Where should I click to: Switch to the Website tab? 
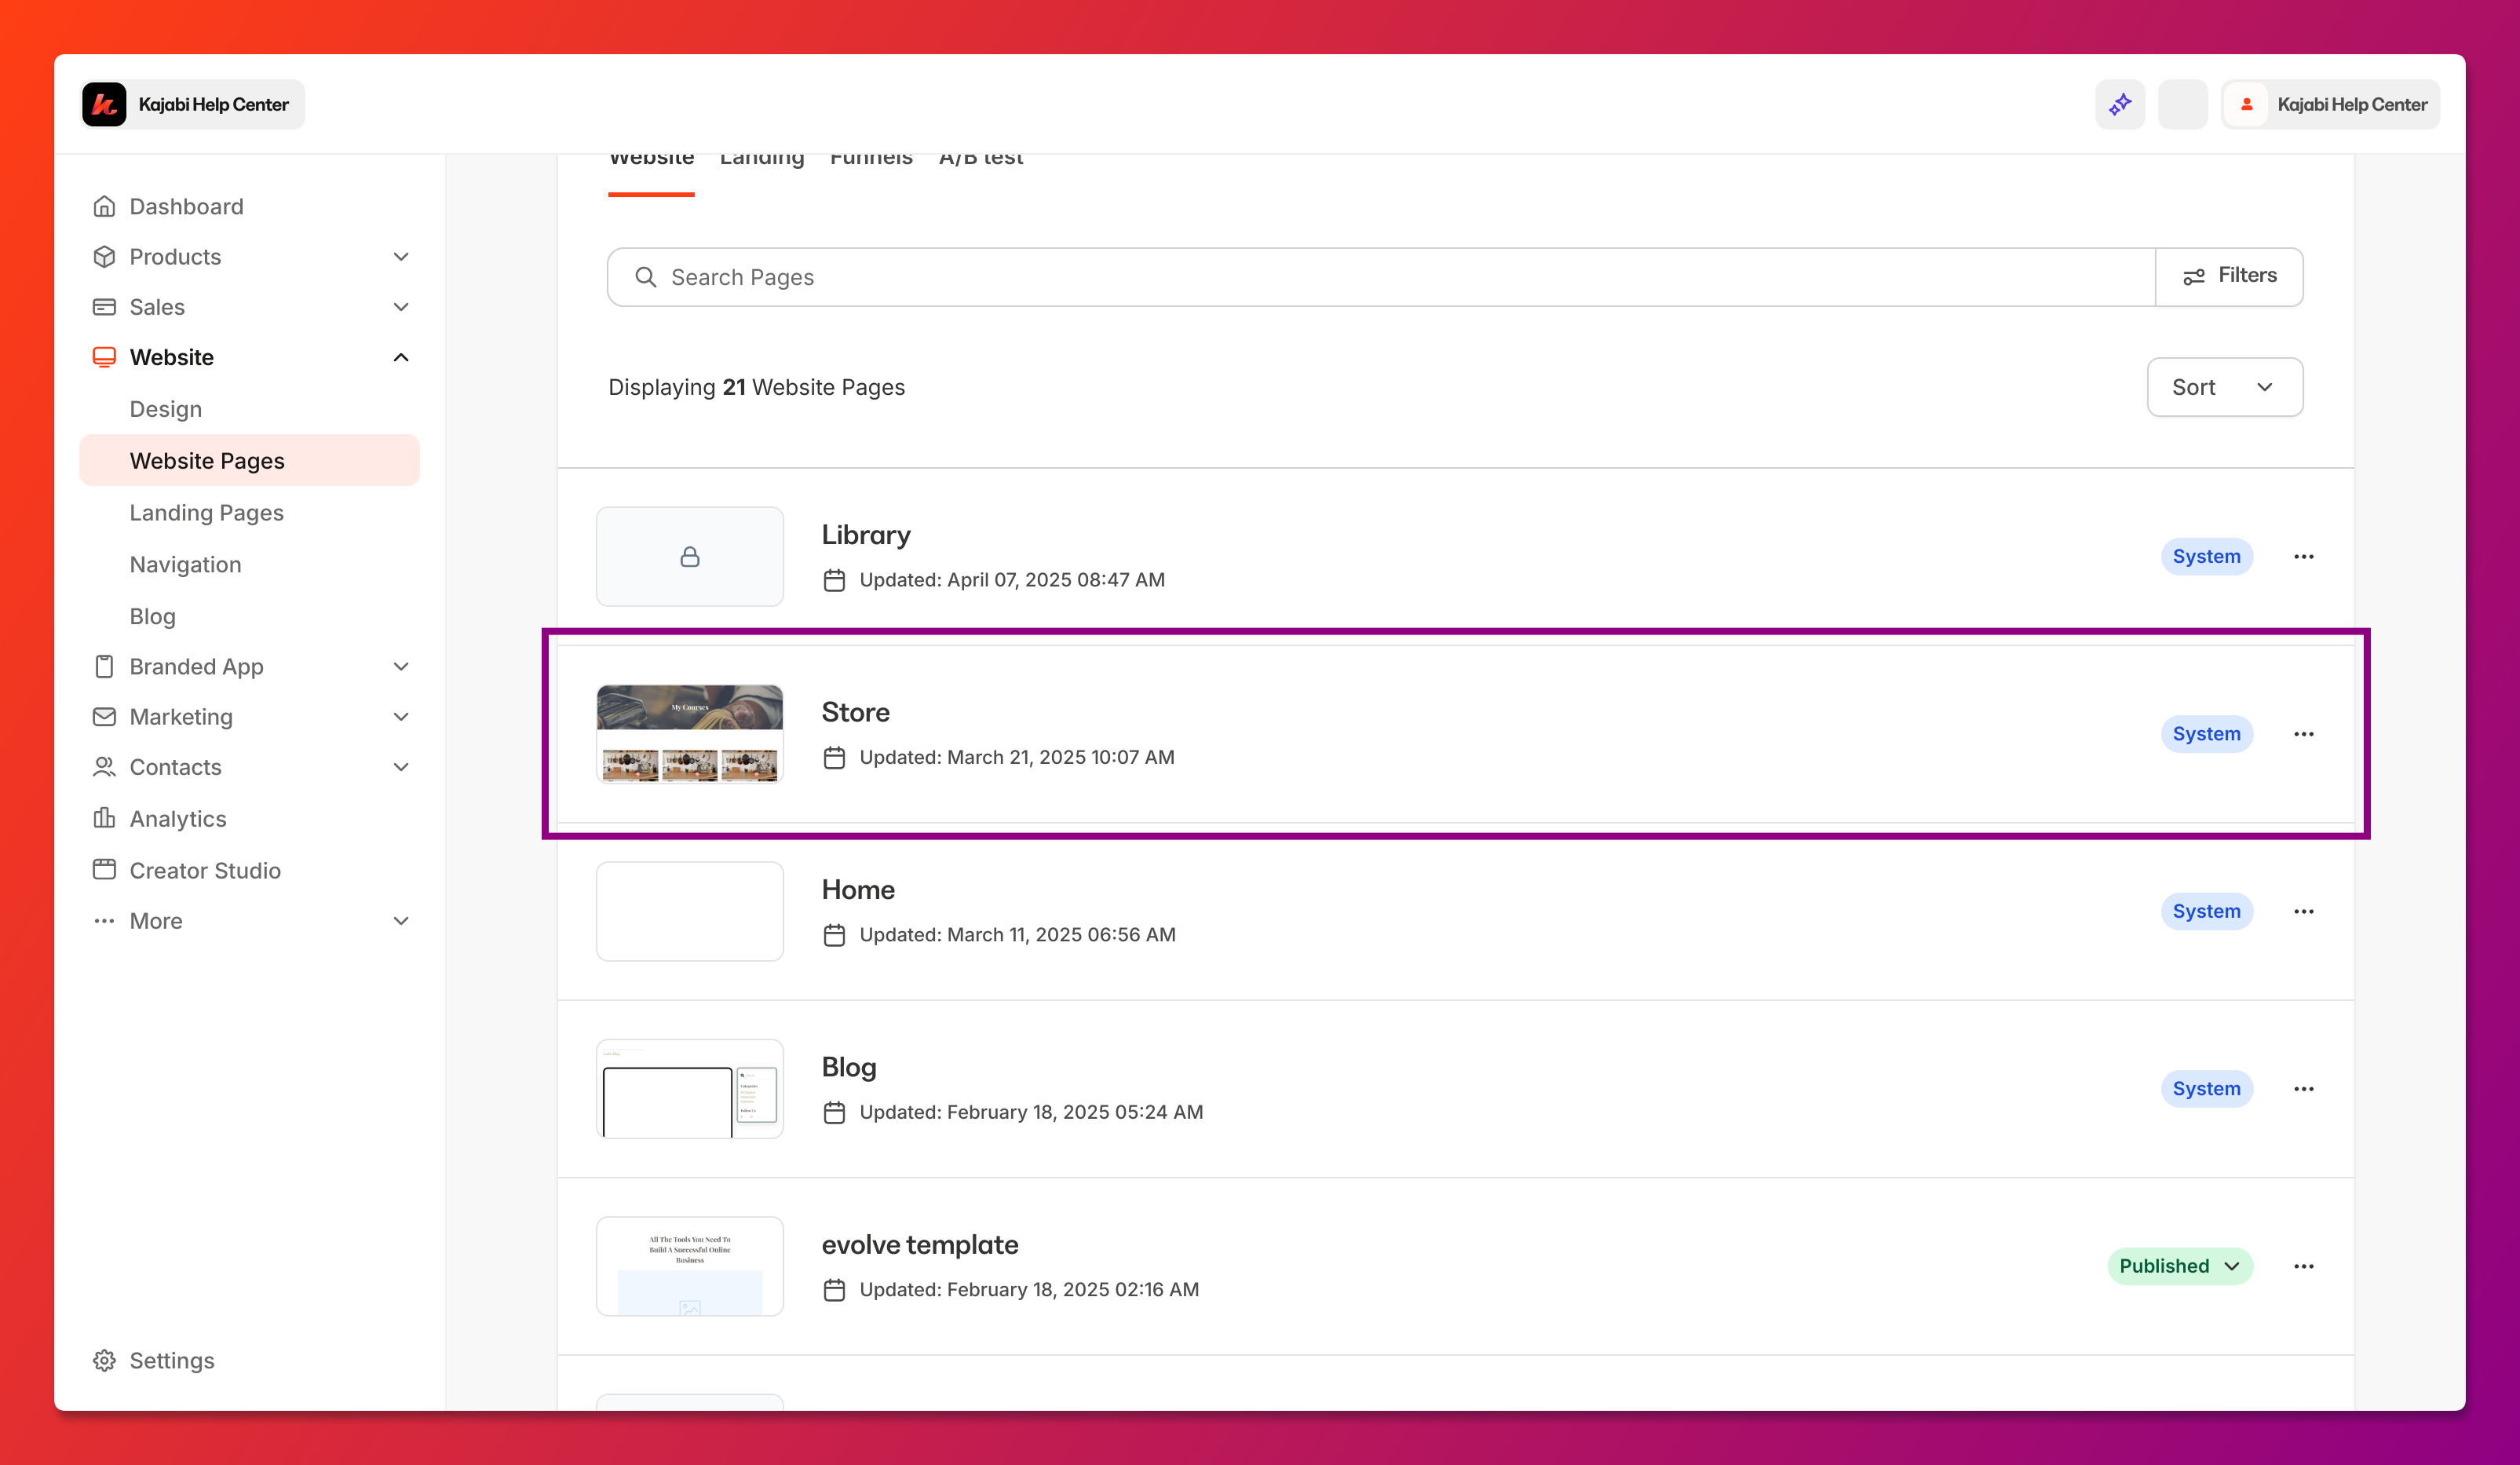pyautogui.click(x=651, y=160)
